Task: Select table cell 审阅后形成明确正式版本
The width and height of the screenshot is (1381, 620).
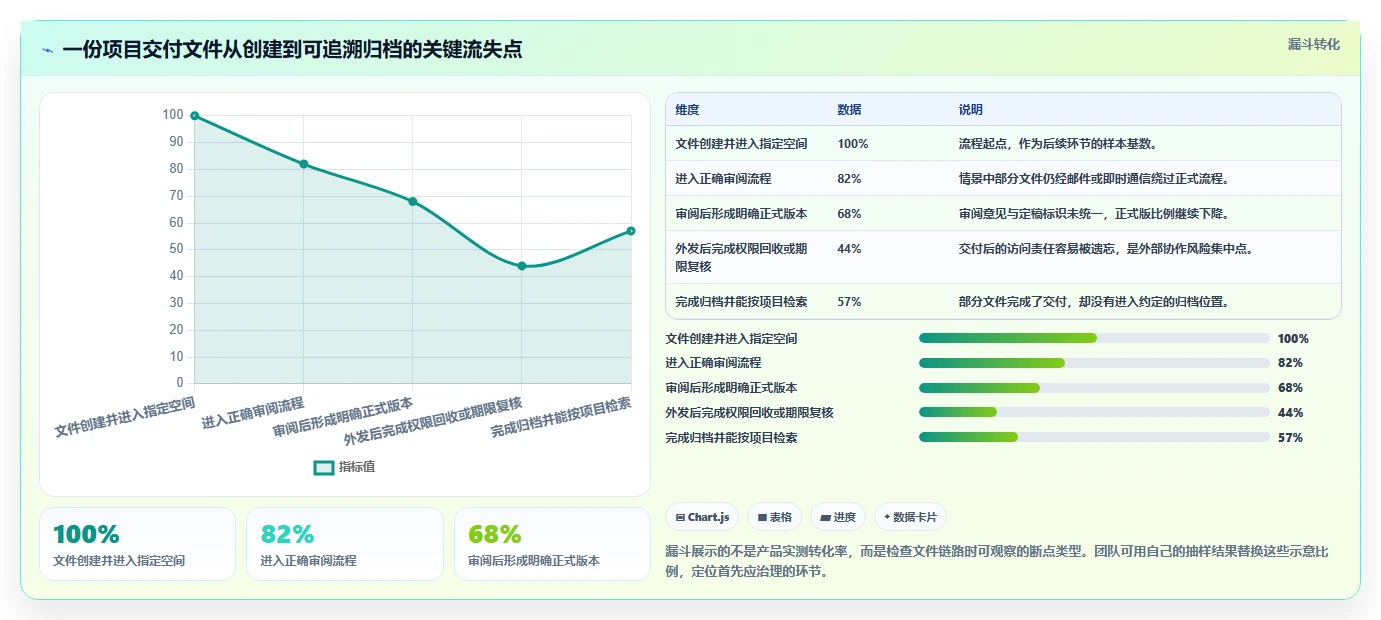Action: click(741, 214)
